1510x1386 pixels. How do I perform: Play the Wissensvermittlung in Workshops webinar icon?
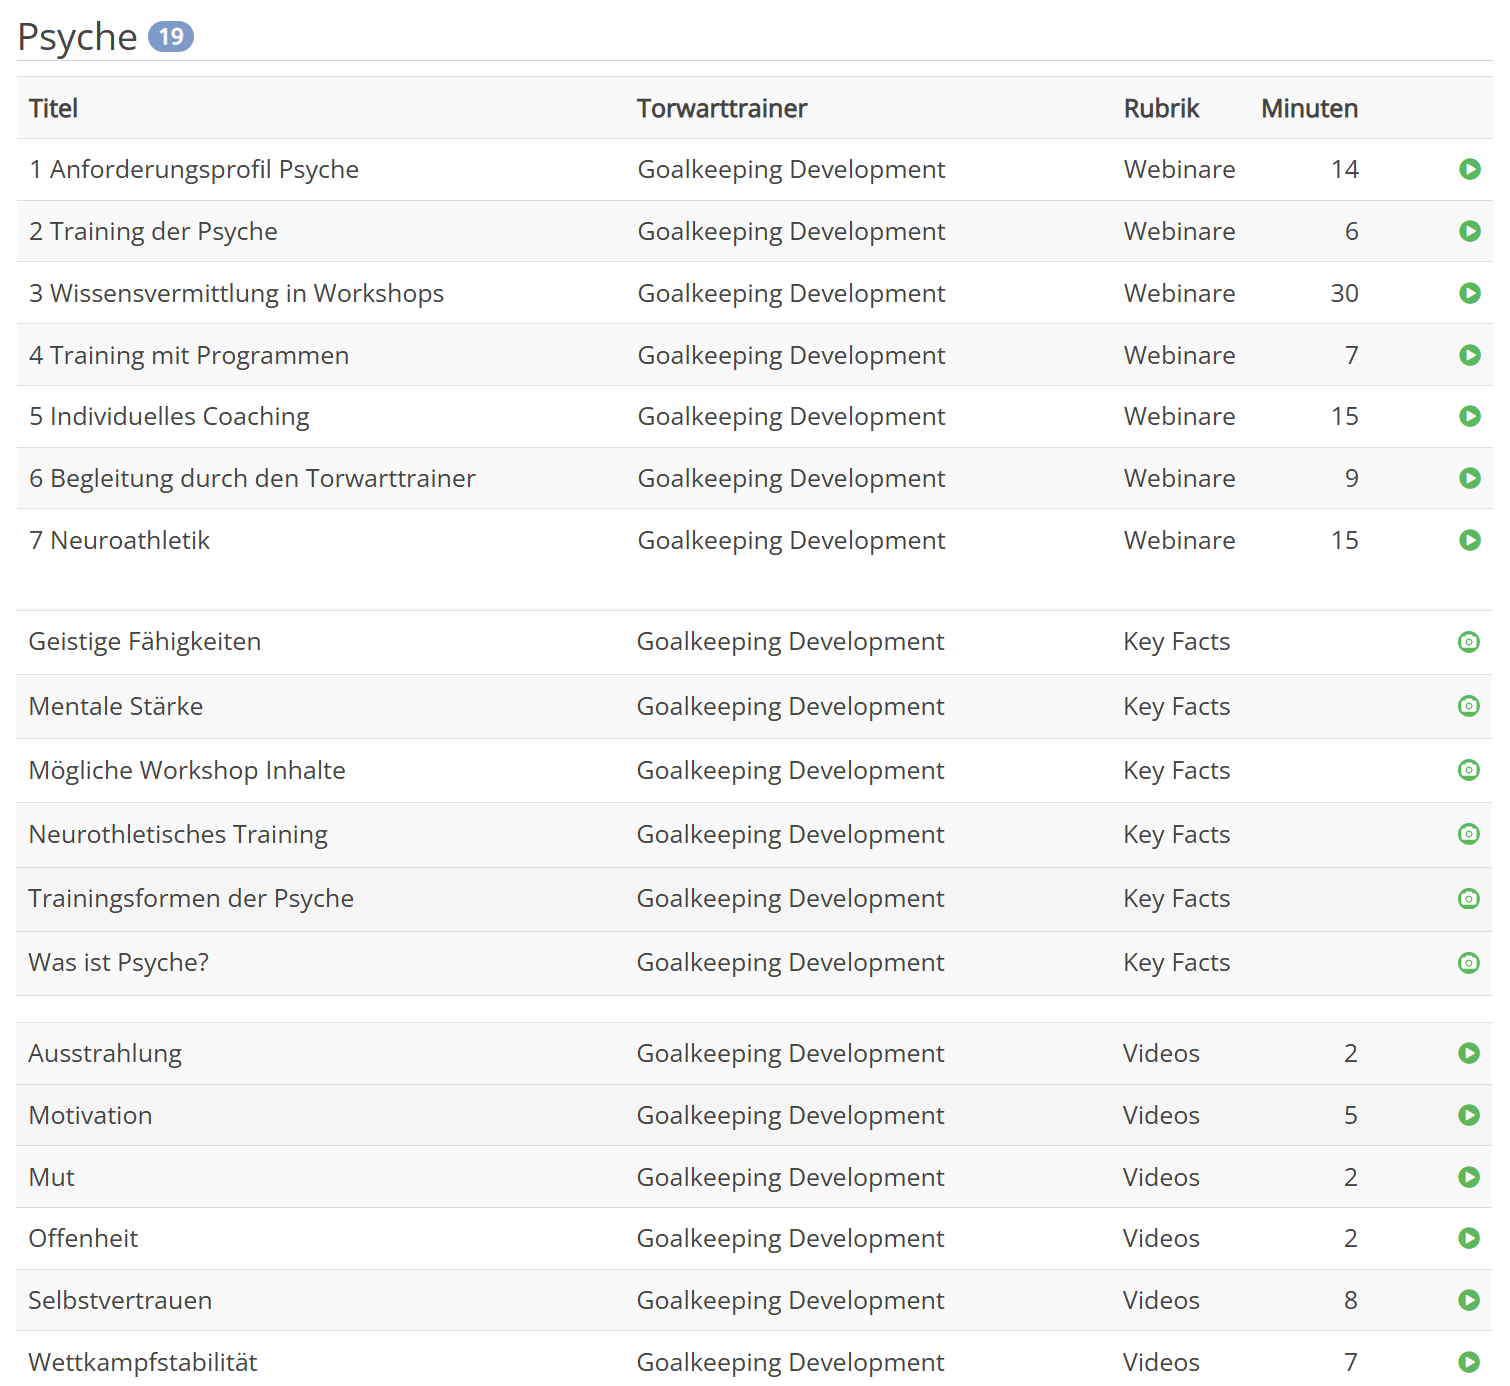1469,293
